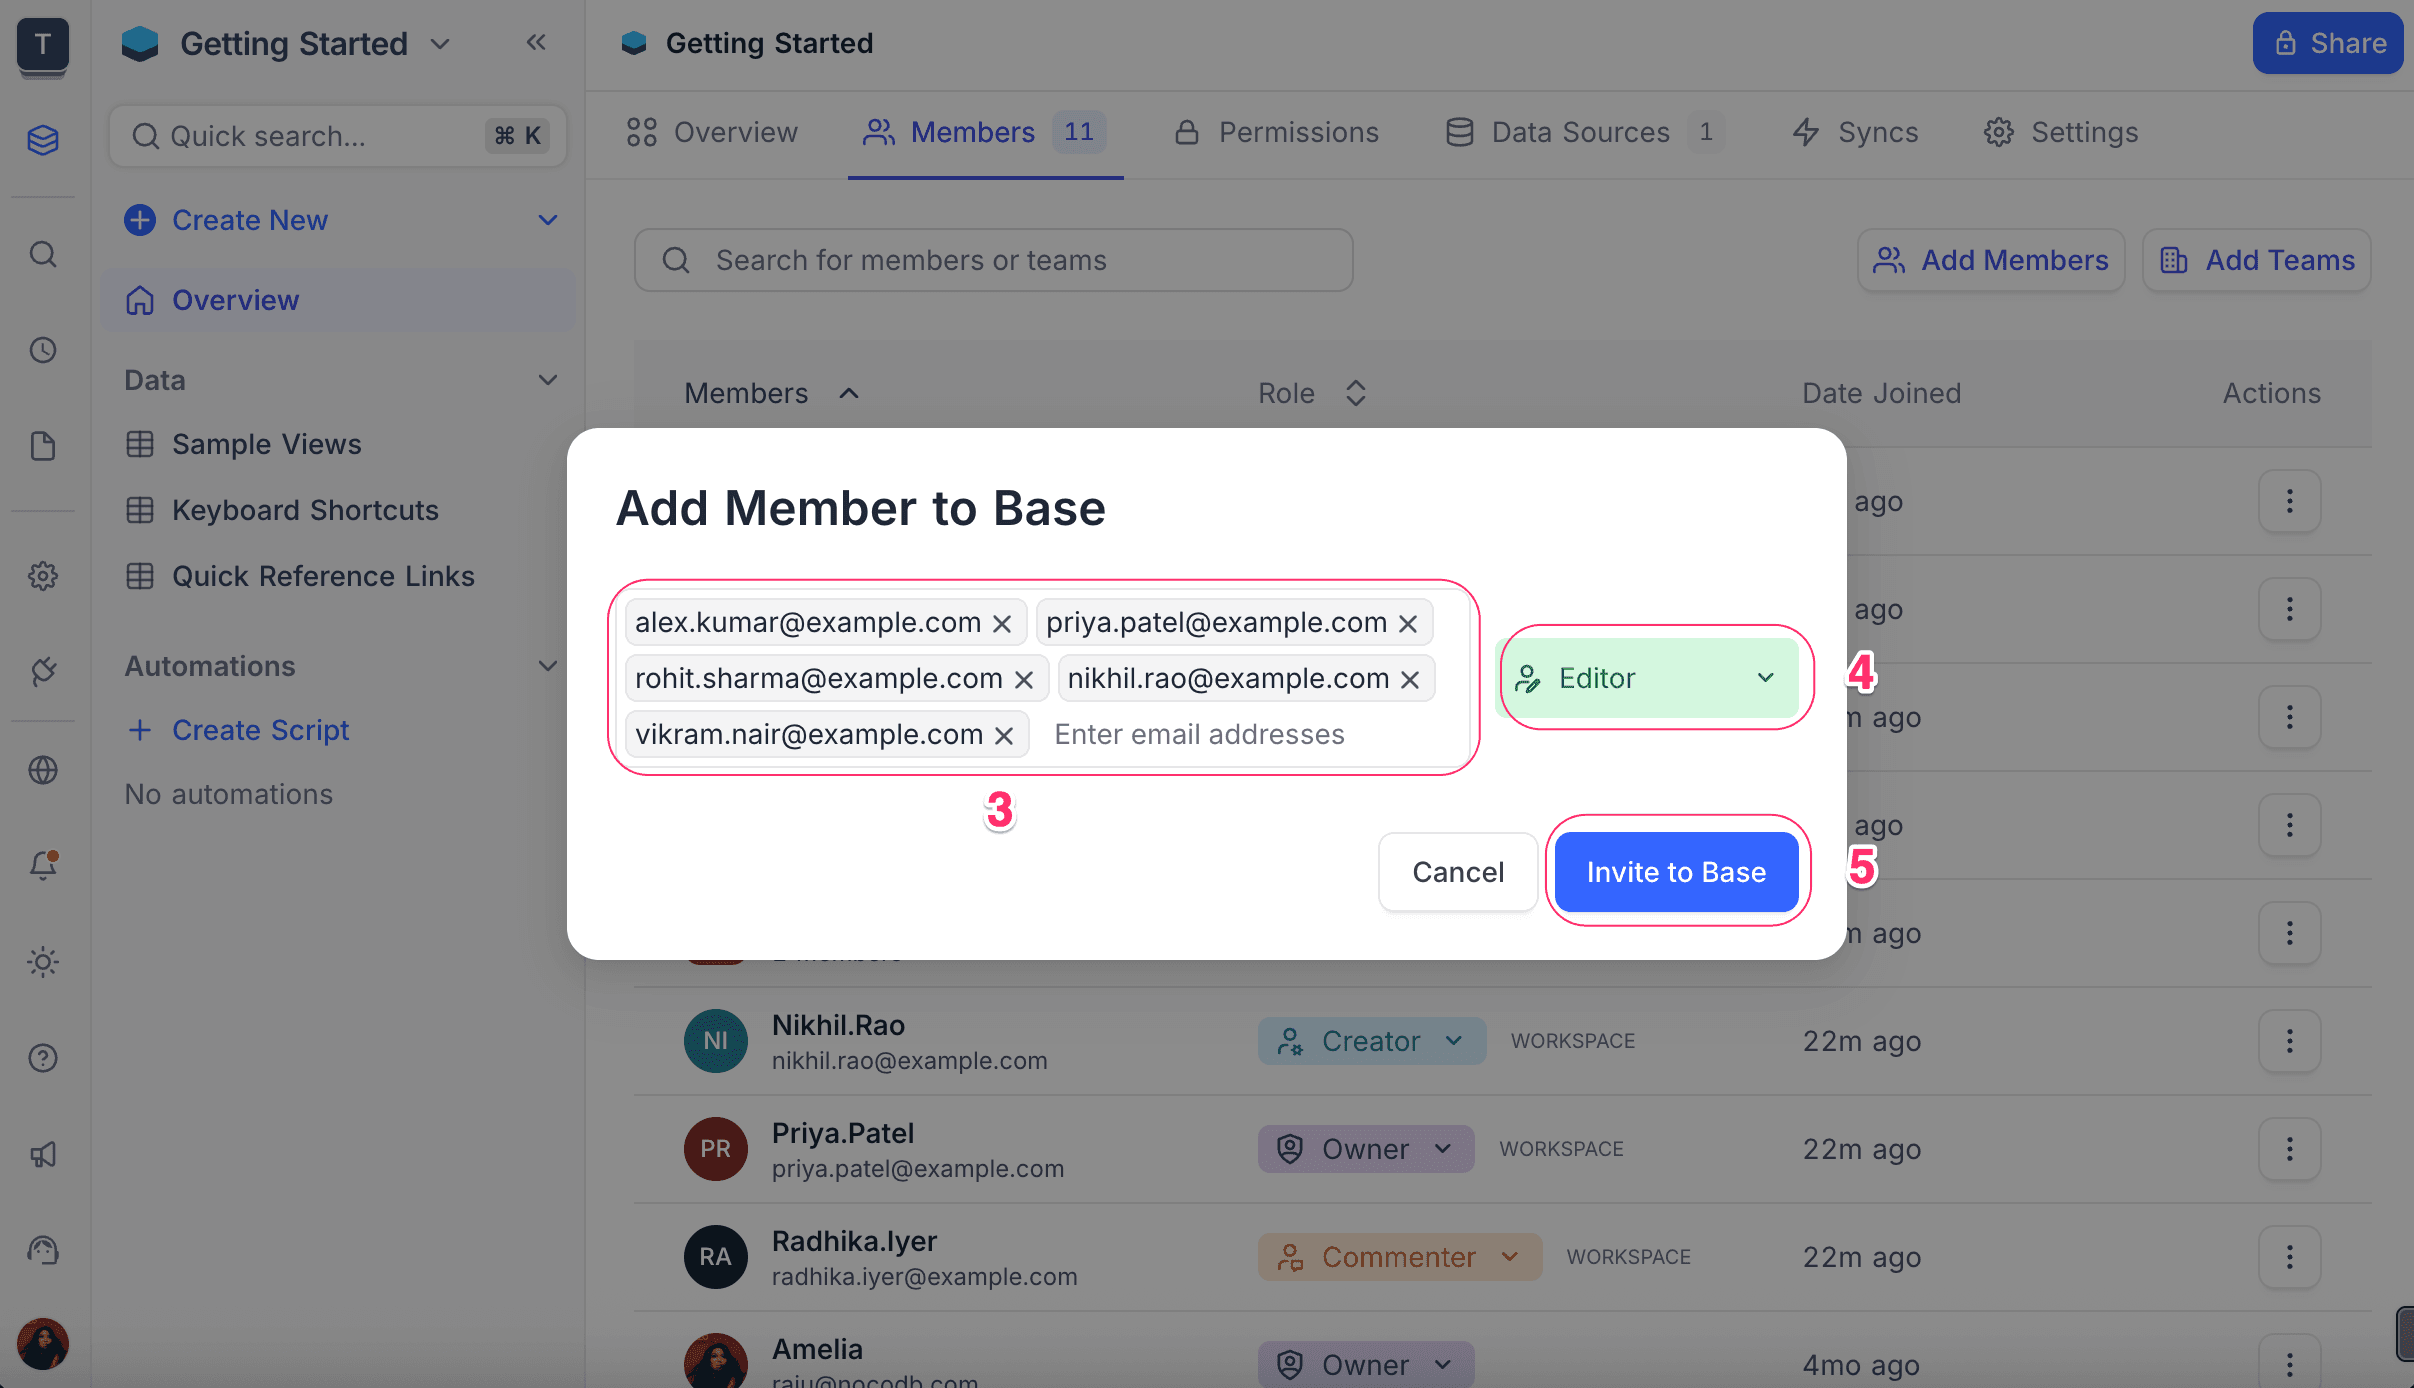The height and width of the screenshot is (1388, 2414).
Task: Remove vikram.nair@example.com email chip
Action: (1004, 735)
